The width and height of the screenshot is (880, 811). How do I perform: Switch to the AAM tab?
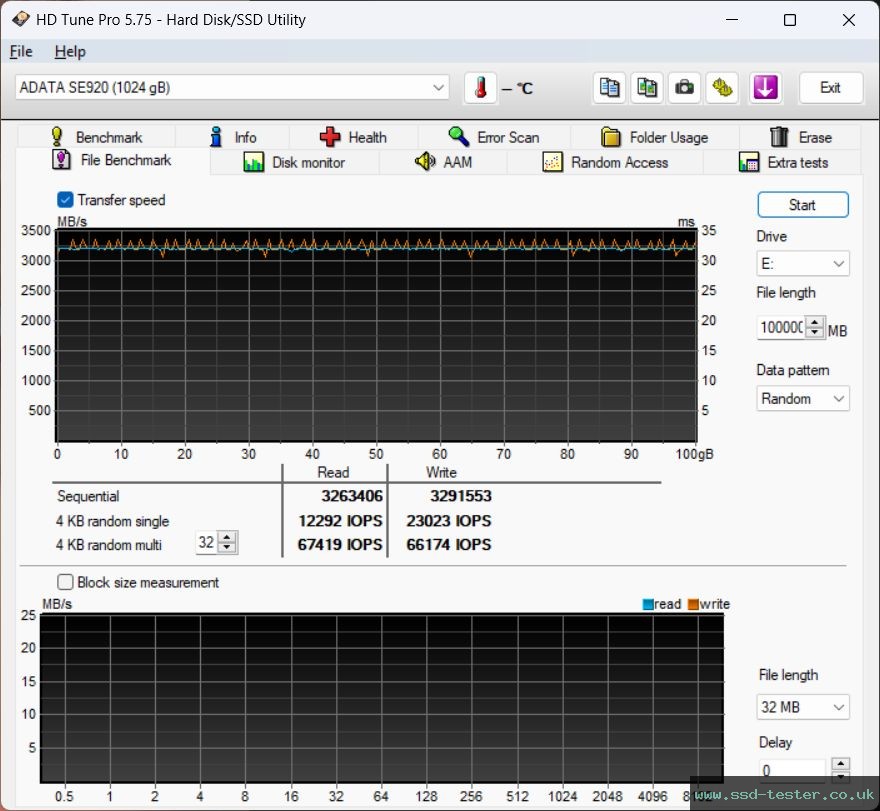pyautogui.click(x=443, y=162)
